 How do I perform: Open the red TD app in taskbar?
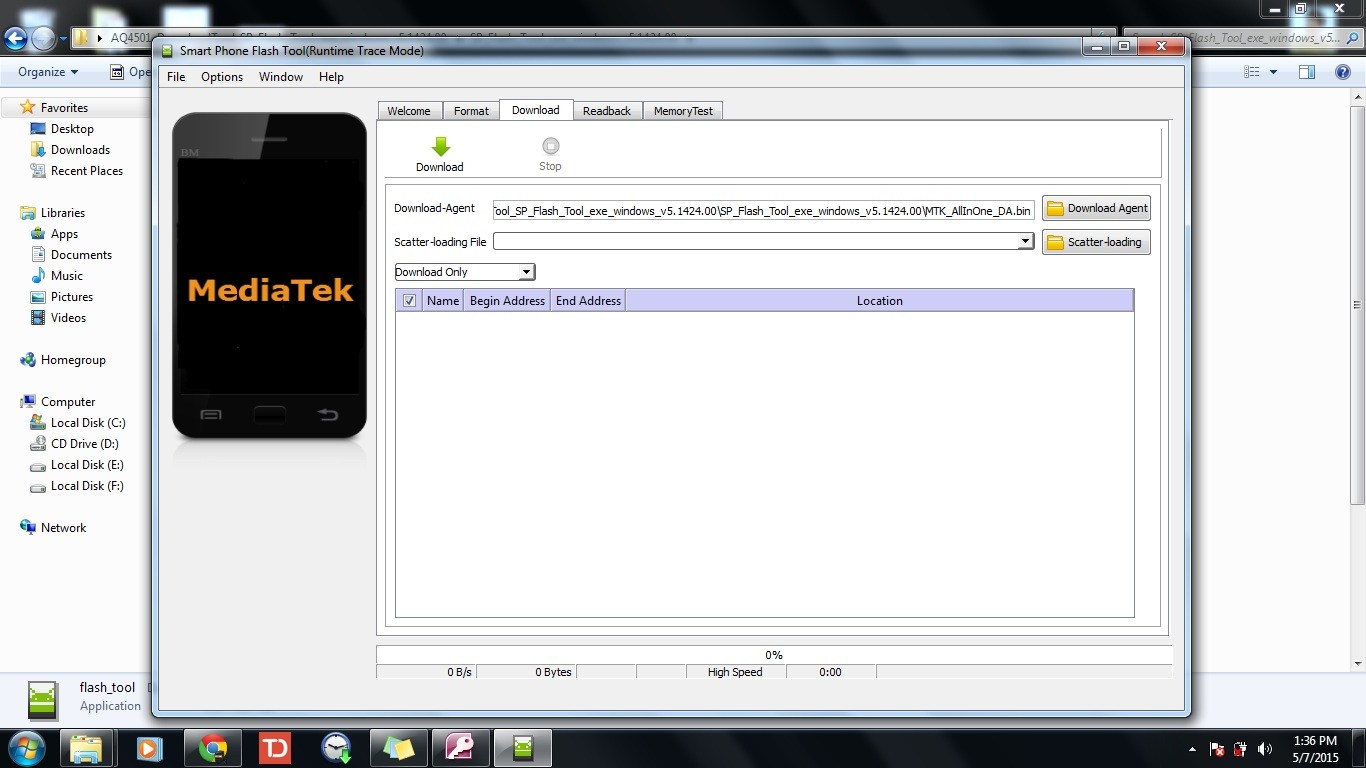[274, 748]
